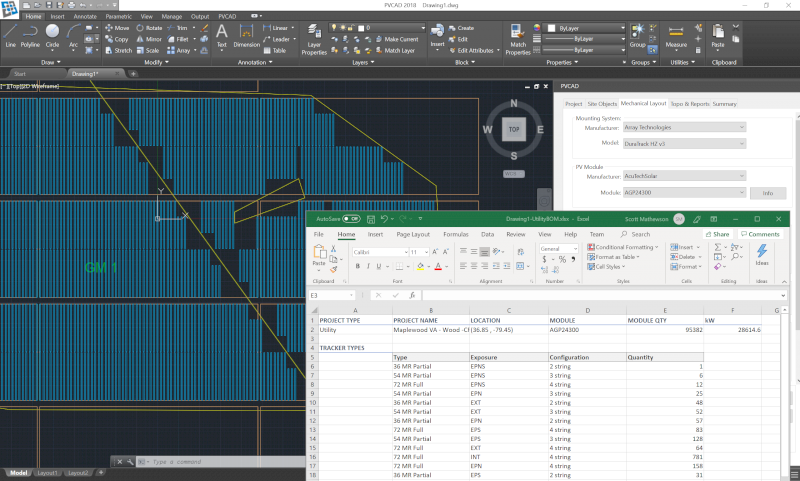This screenshot has width=800, height=481.
Task: Click TOP face on the ViewCube
Action: pos(514,129)
